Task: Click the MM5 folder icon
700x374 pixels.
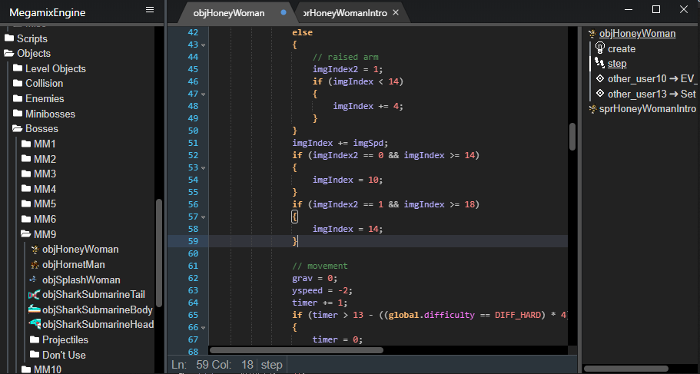Action: [26, 204]
